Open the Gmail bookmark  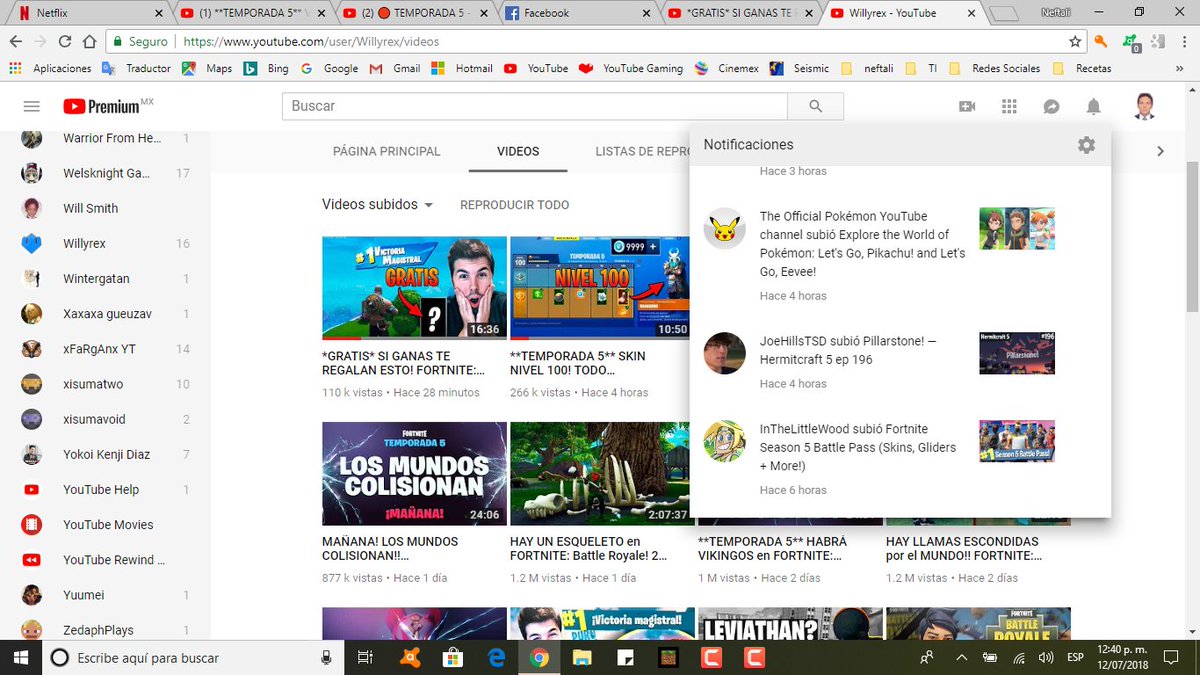(394, 68)
